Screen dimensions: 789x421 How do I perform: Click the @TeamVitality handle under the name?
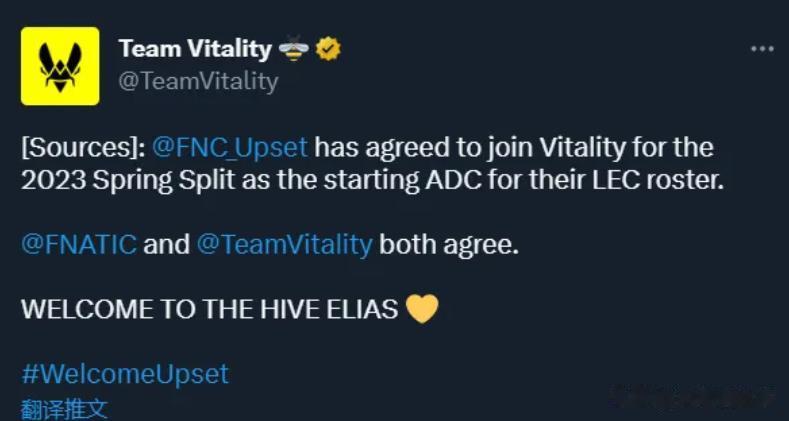pos(198,82)
